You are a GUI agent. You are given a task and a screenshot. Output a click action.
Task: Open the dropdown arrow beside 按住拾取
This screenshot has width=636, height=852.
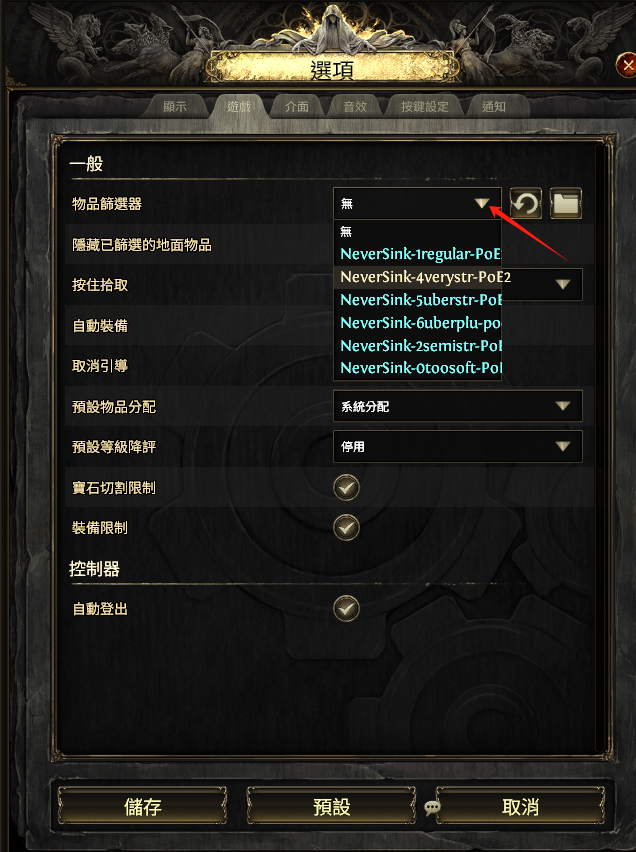563,284
